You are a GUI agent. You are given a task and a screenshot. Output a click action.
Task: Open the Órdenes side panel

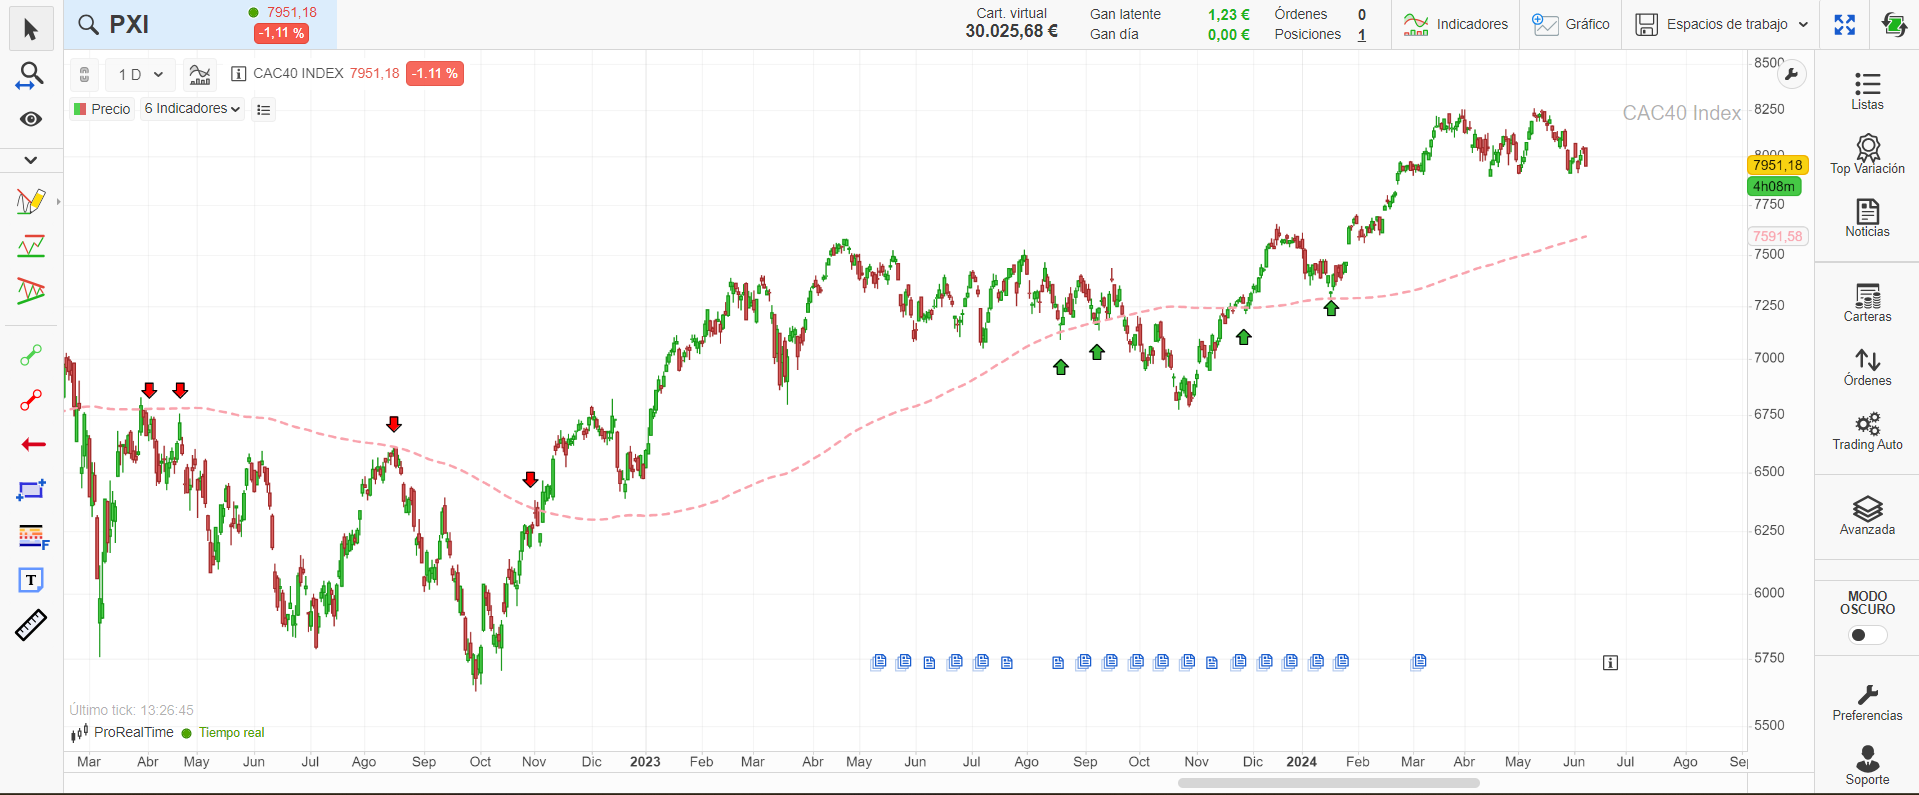click(x=1867, y=367)
